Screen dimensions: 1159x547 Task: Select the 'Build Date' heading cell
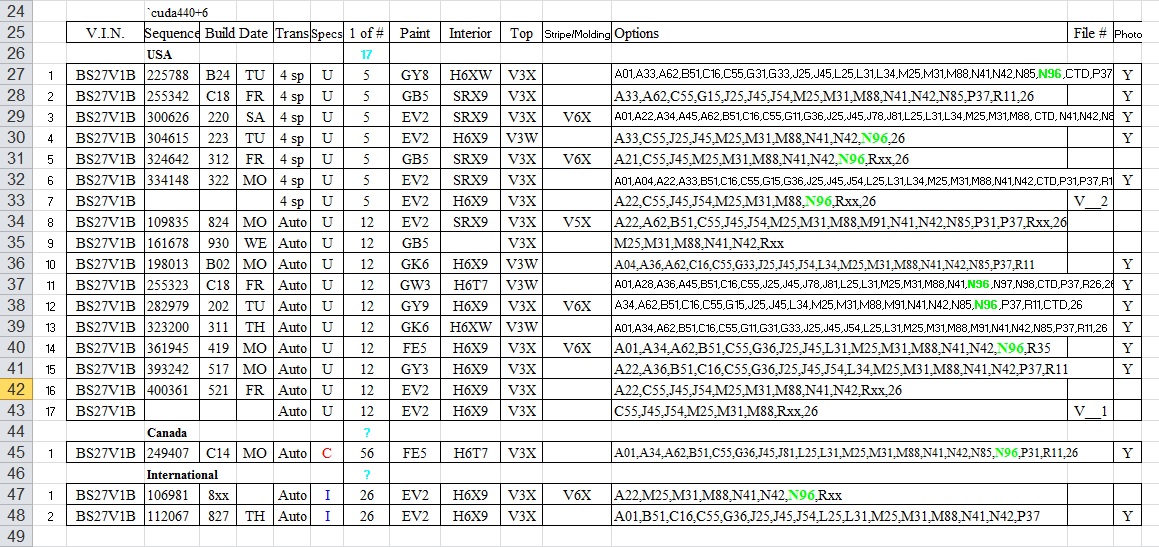pos(236,33)
